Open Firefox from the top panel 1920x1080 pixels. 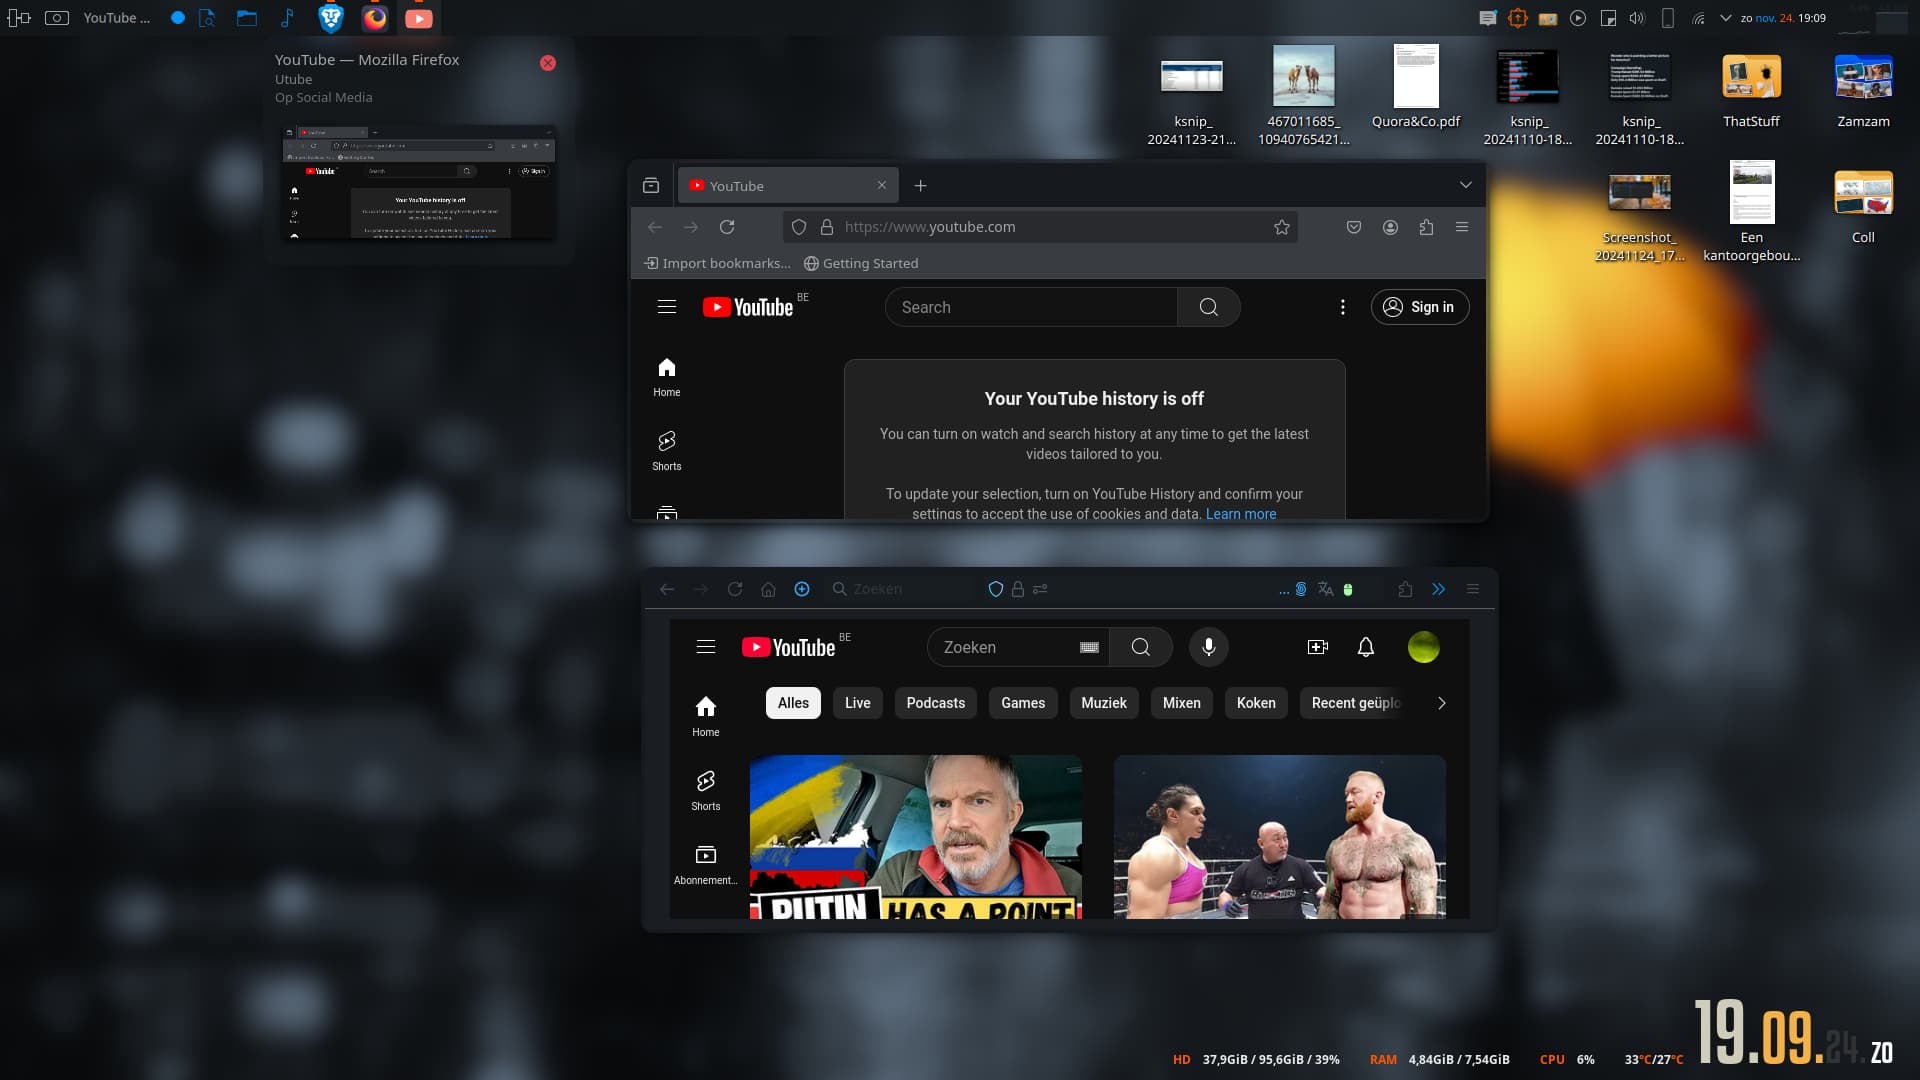point(375,18)
